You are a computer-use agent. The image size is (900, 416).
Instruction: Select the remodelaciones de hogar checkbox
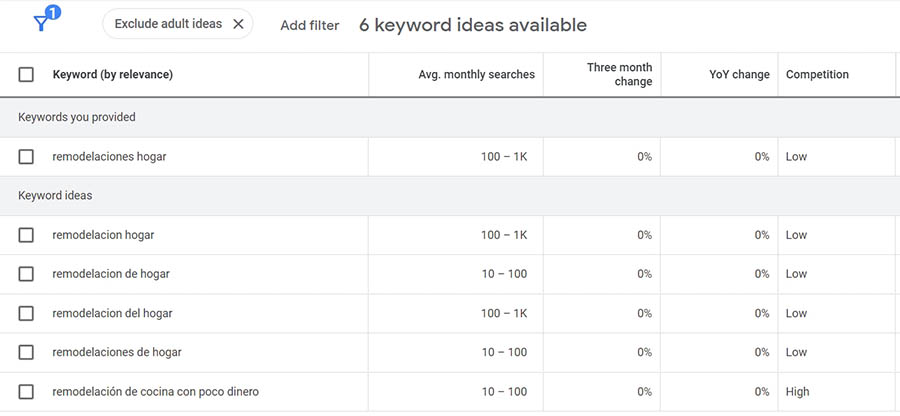coord(26,352)
